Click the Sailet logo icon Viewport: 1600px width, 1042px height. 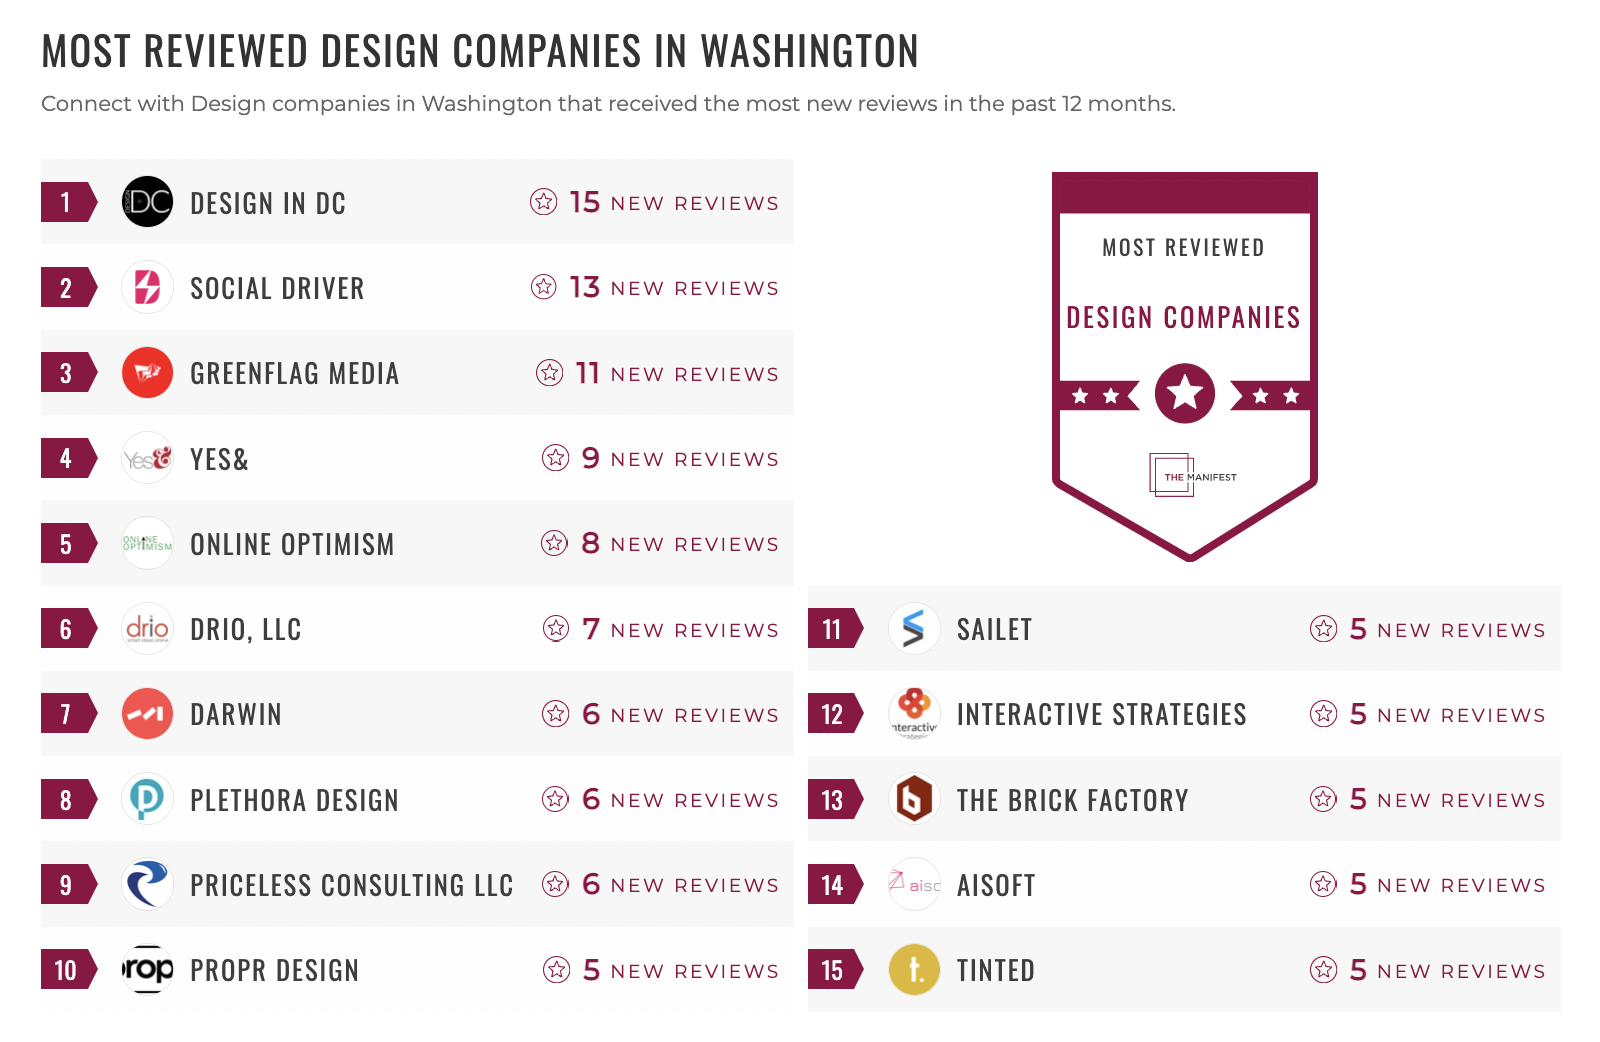coord(914,629)
